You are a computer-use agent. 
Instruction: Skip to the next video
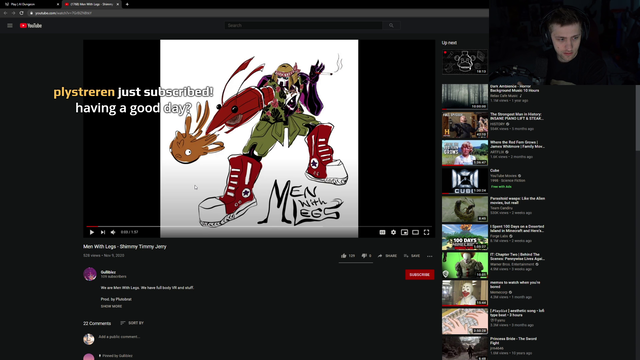coord(103,232)
